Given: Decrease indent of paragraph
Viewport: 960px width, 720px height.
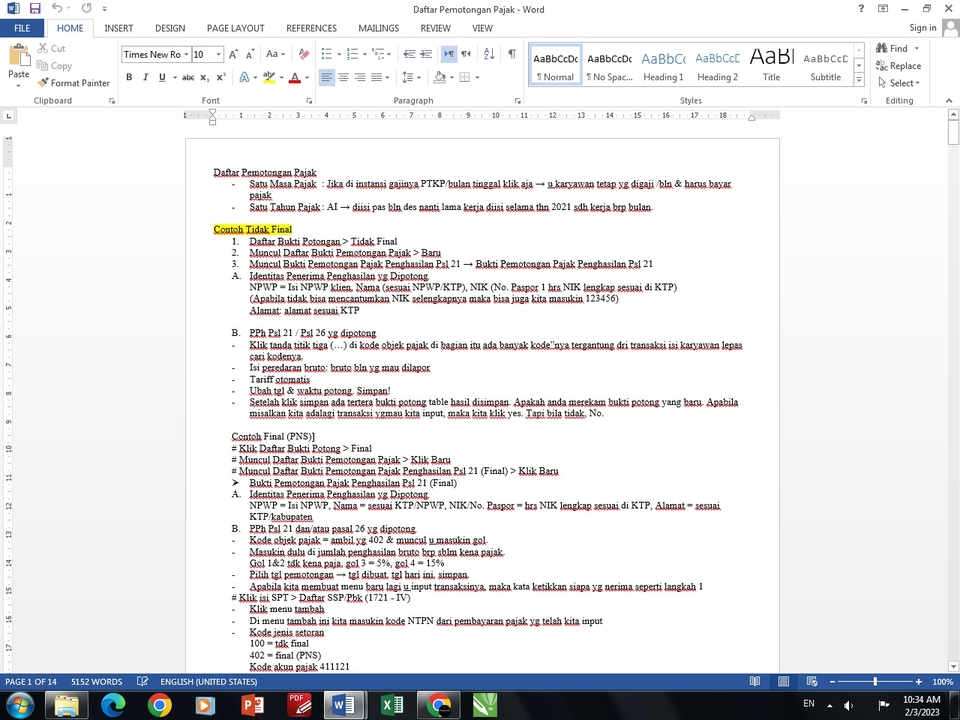Looking at the screenshot, I should click(x=410, y=54).
